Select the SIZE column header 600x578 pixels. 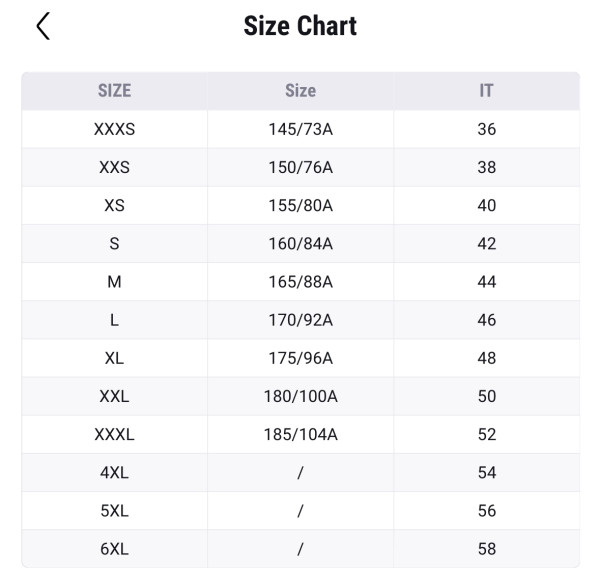pos(114,90)
